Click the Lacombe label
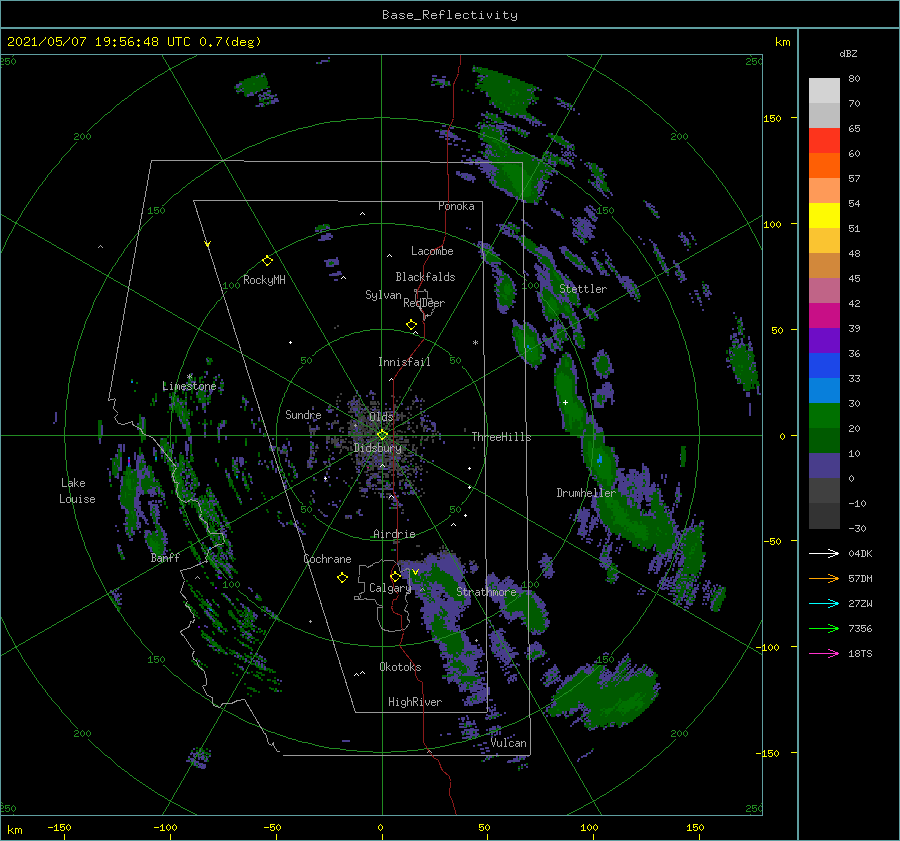 (432, 251)
